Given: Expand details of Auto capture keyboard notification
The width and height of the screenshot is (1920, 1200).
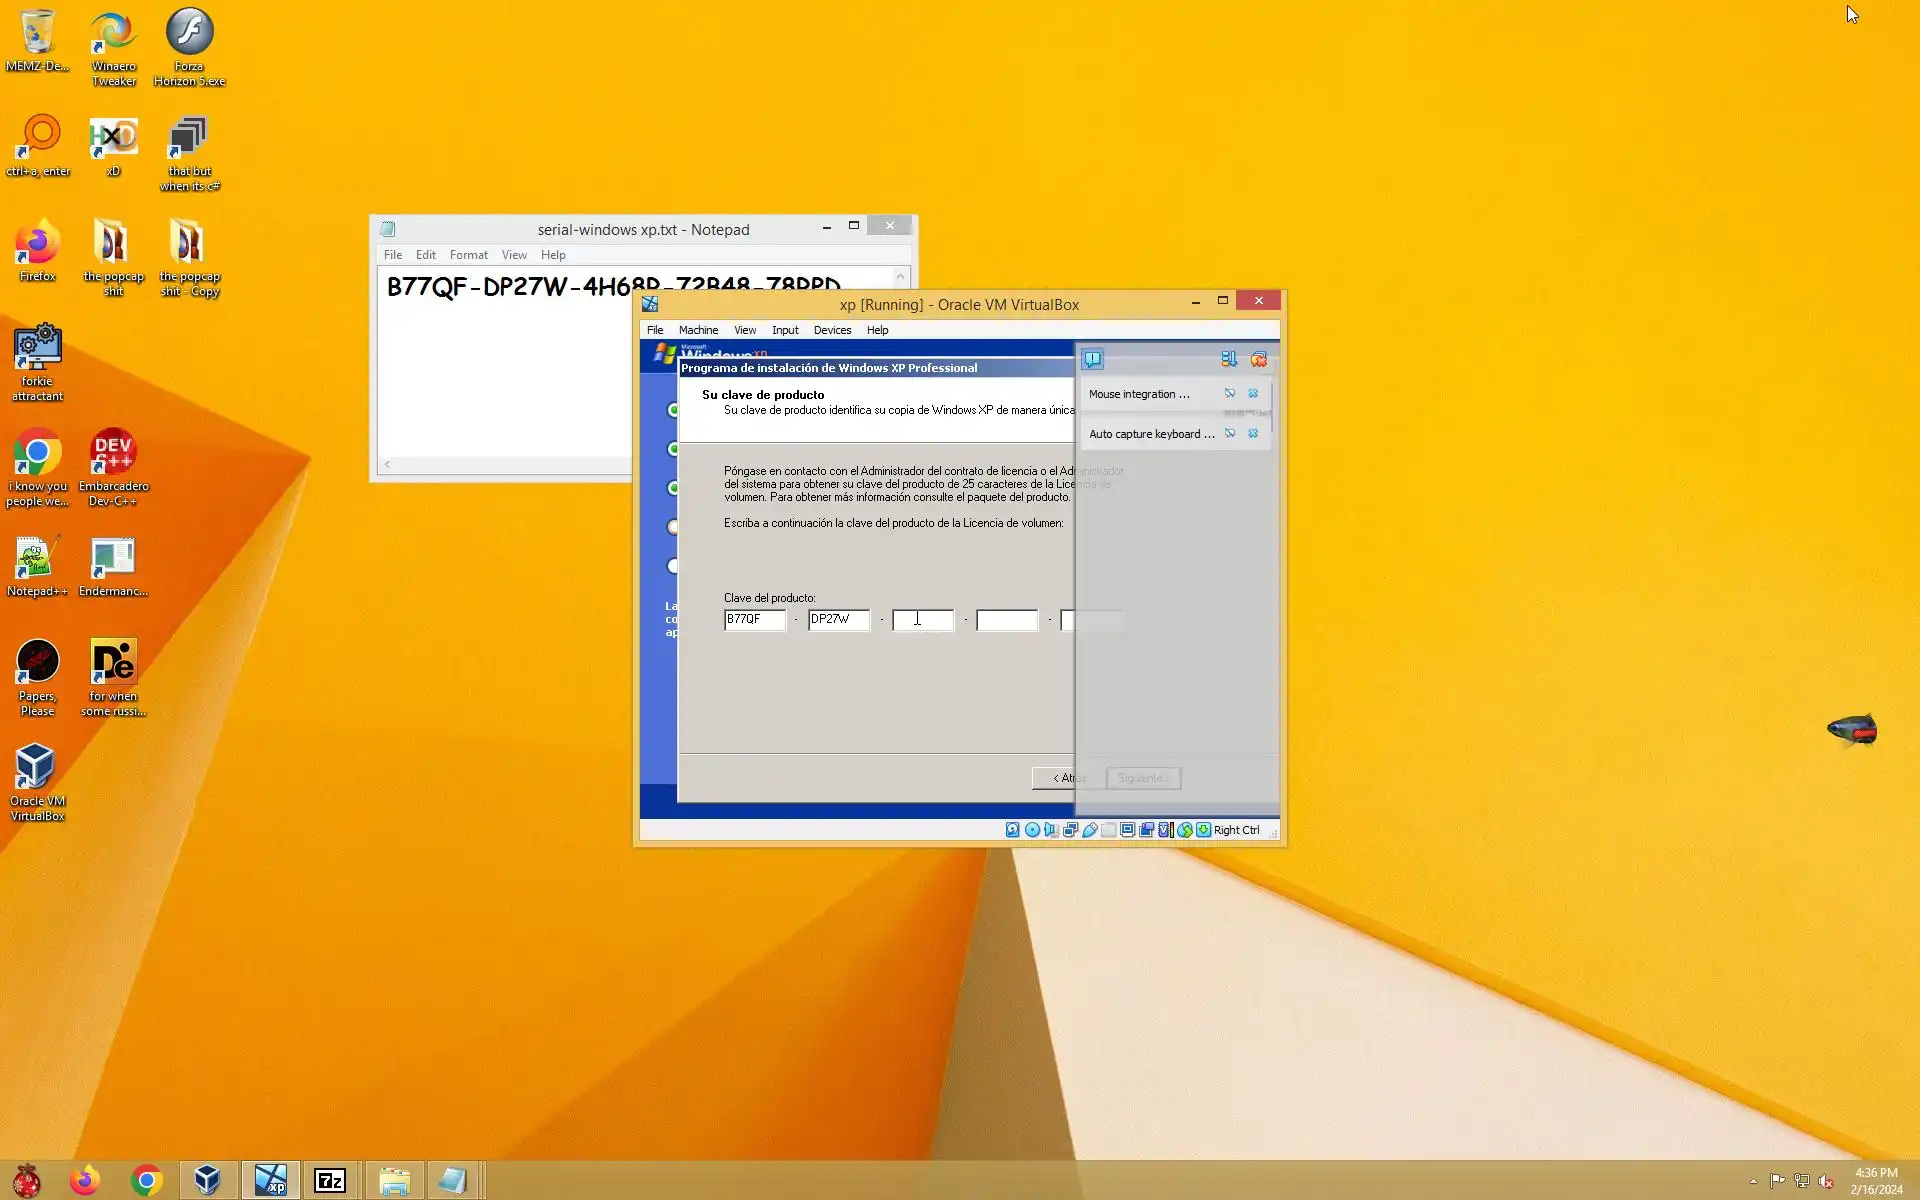Looking at the screenshot, I should click(x=1230, y=434).
